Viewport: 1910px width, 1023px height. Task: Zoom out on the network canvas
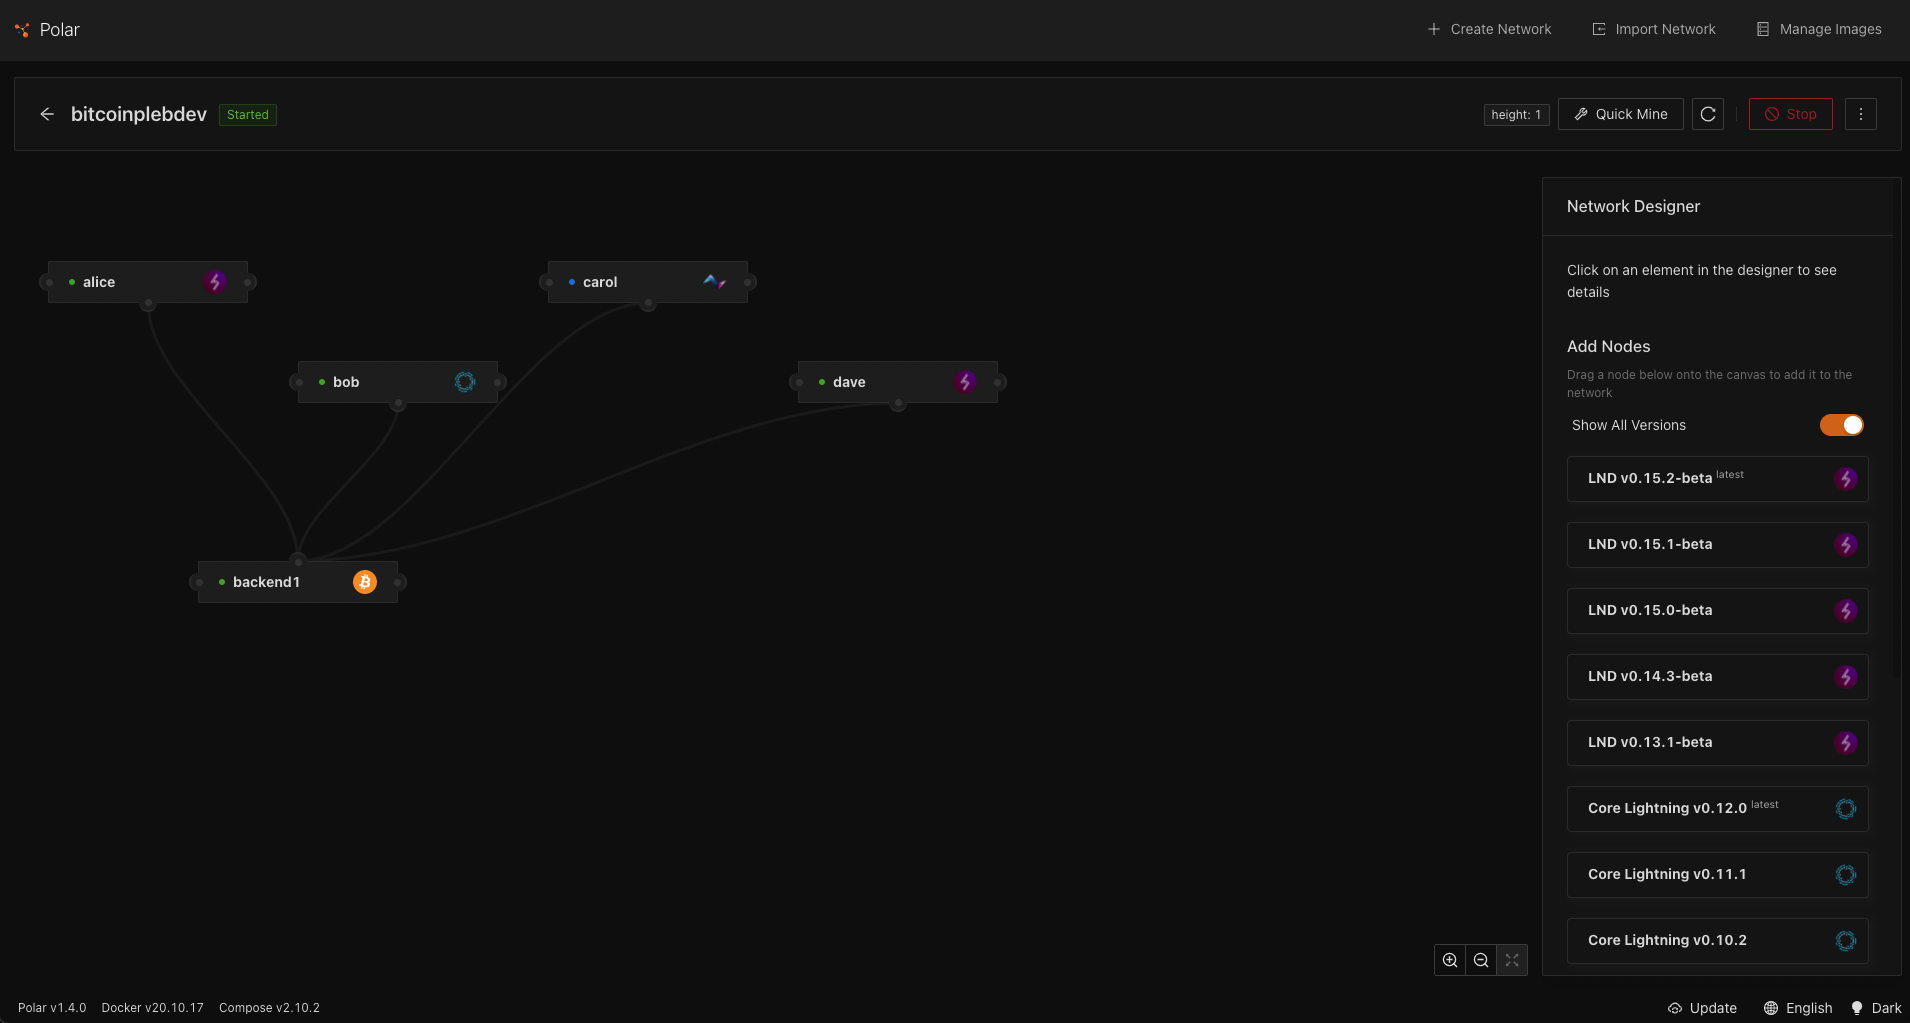point(1481,960)
